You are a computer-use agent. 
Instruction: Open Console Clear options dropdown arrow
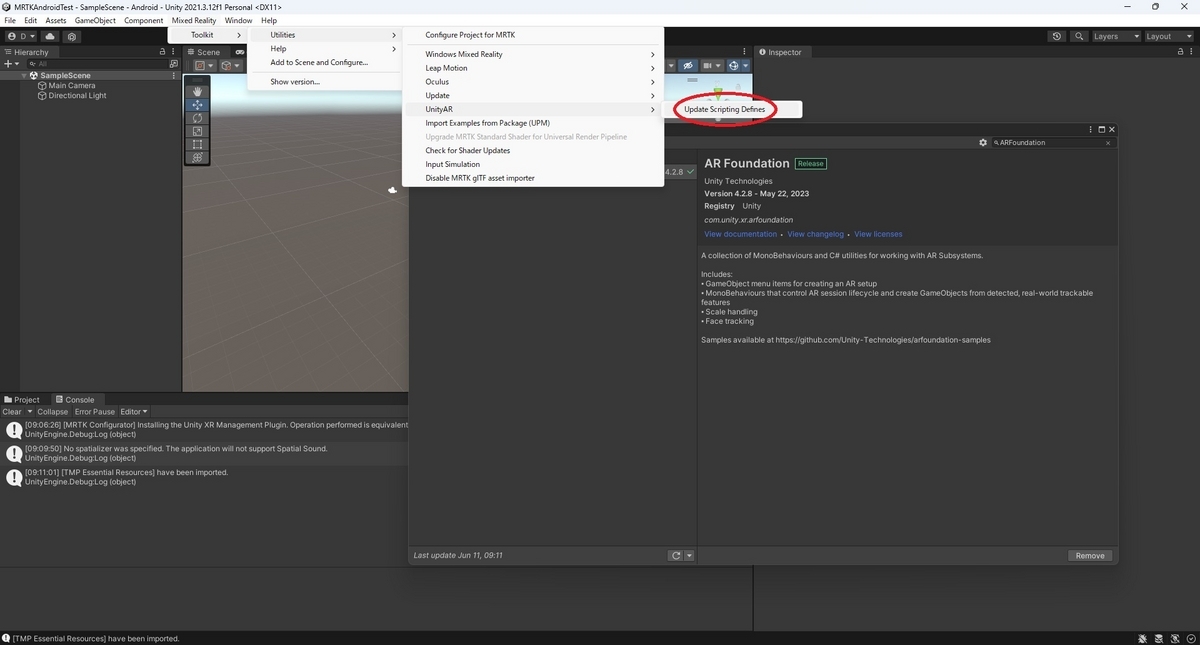pos(29,412)
